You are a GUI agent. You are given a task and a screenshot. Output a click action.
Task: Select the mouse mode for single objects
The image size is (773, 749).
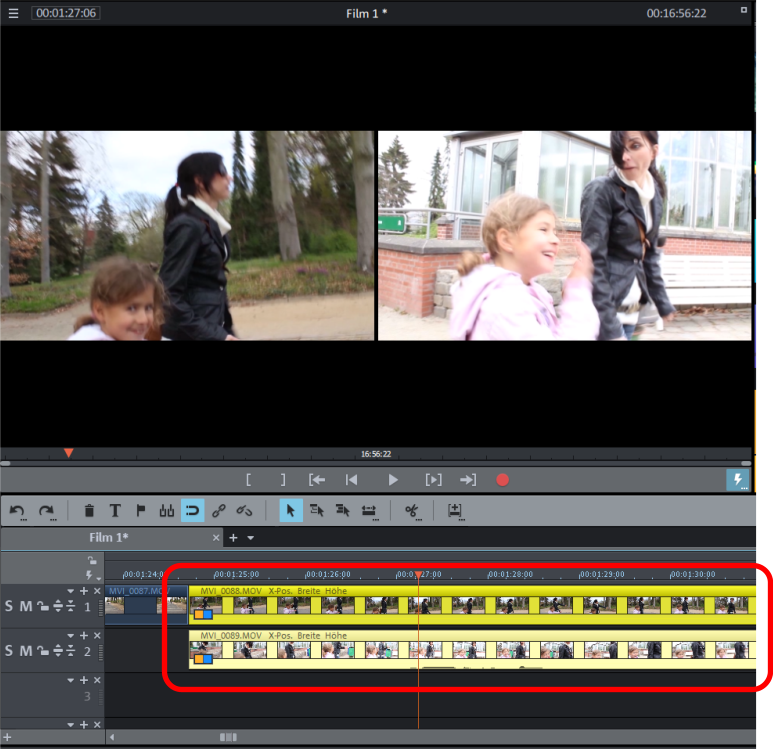(291, 510)
